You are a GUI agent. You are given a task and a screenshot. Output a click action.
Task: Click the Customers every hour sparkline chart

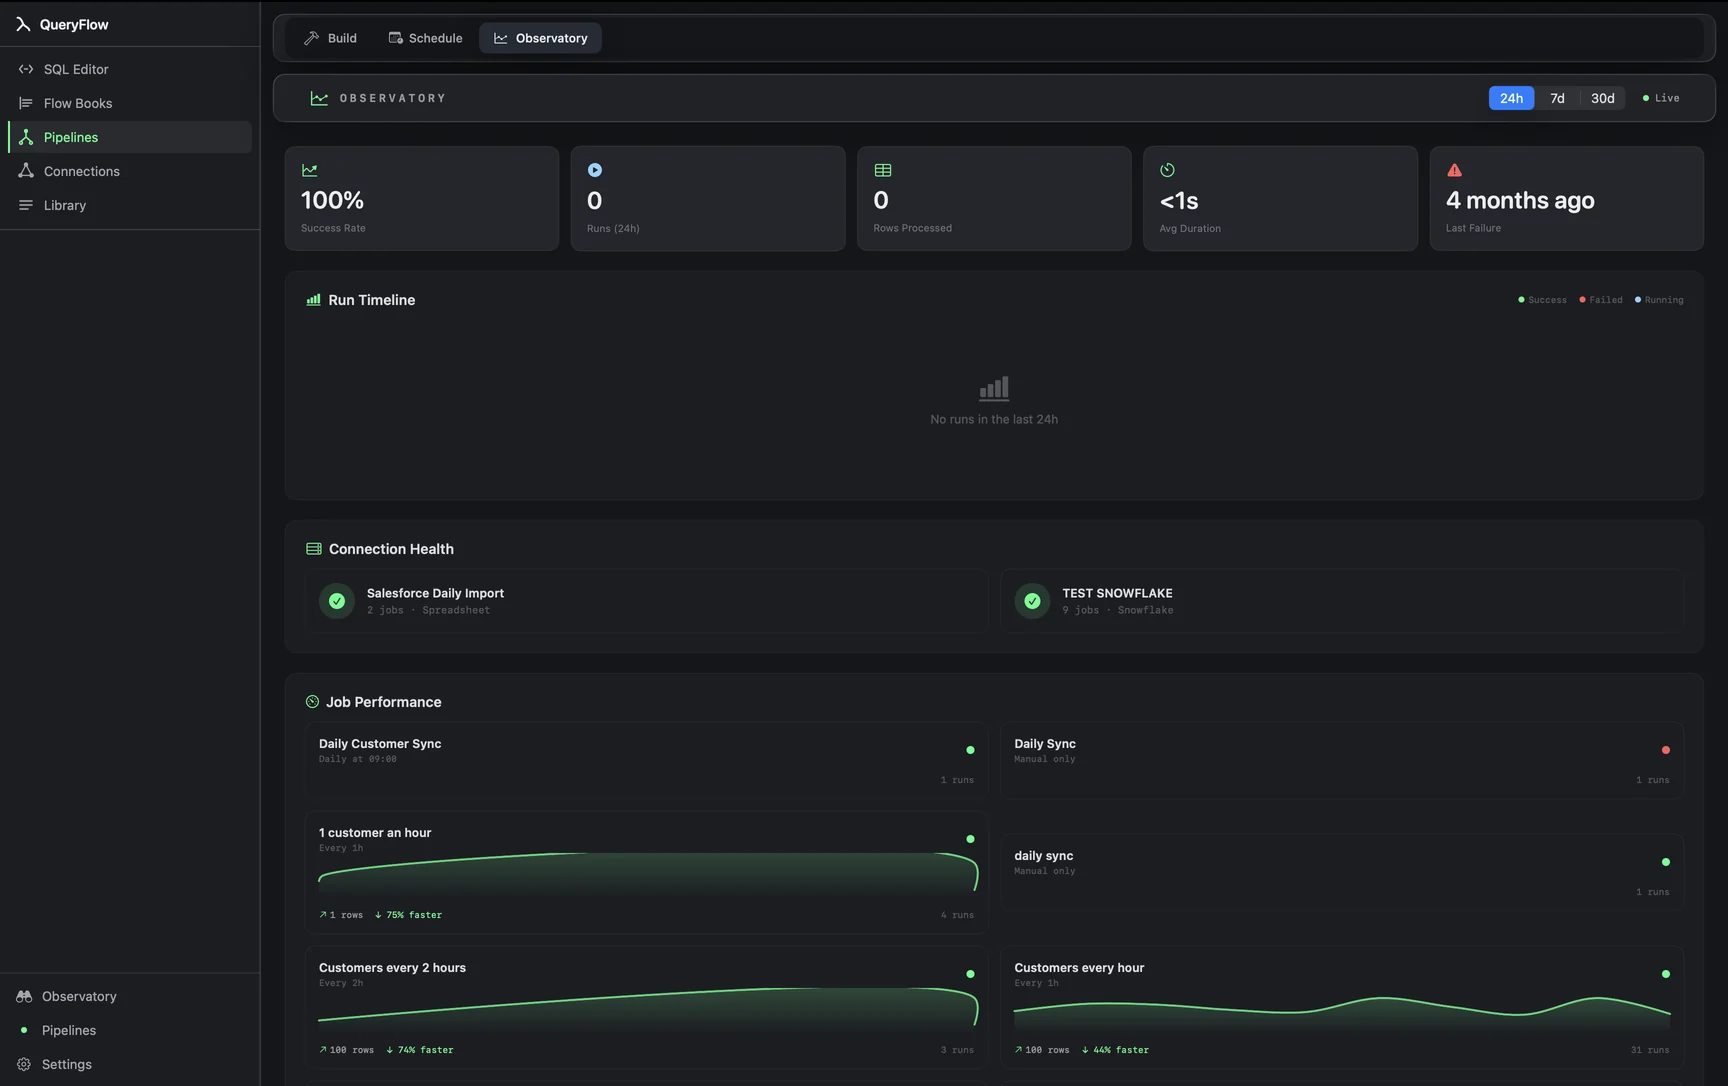(x=1342, y=1014)
